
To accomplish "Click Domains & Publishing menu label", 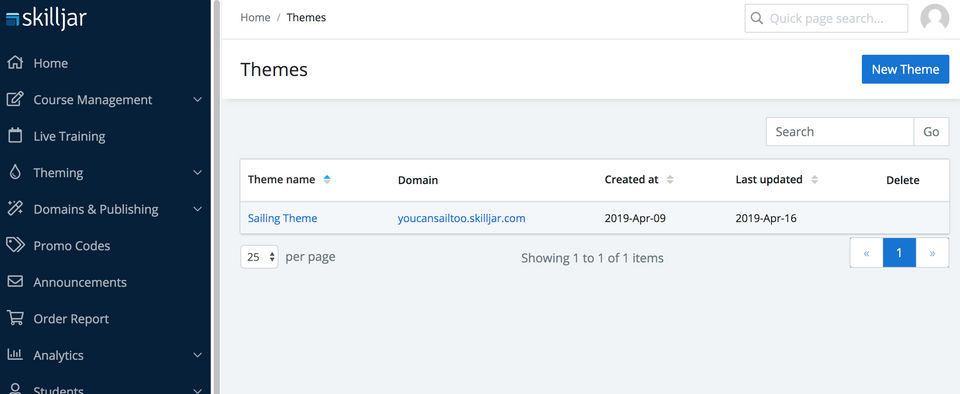I will pyautogui.click(x=96, y=209).
